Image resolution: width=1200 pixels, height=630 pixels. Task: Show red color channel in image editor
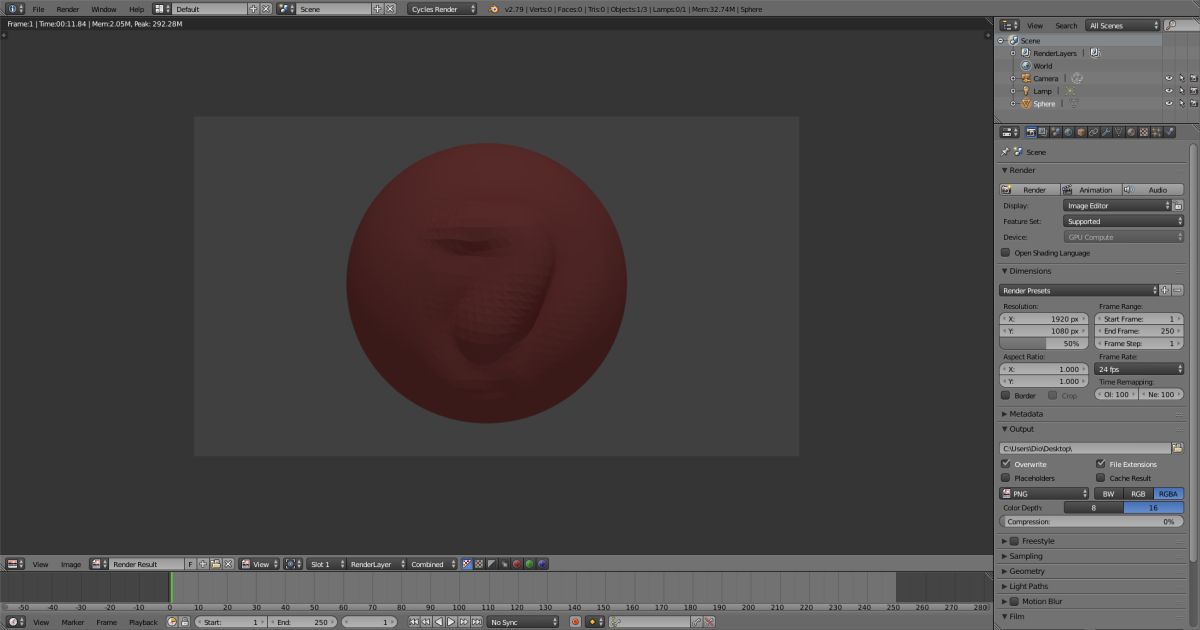[x=517, y=564]
